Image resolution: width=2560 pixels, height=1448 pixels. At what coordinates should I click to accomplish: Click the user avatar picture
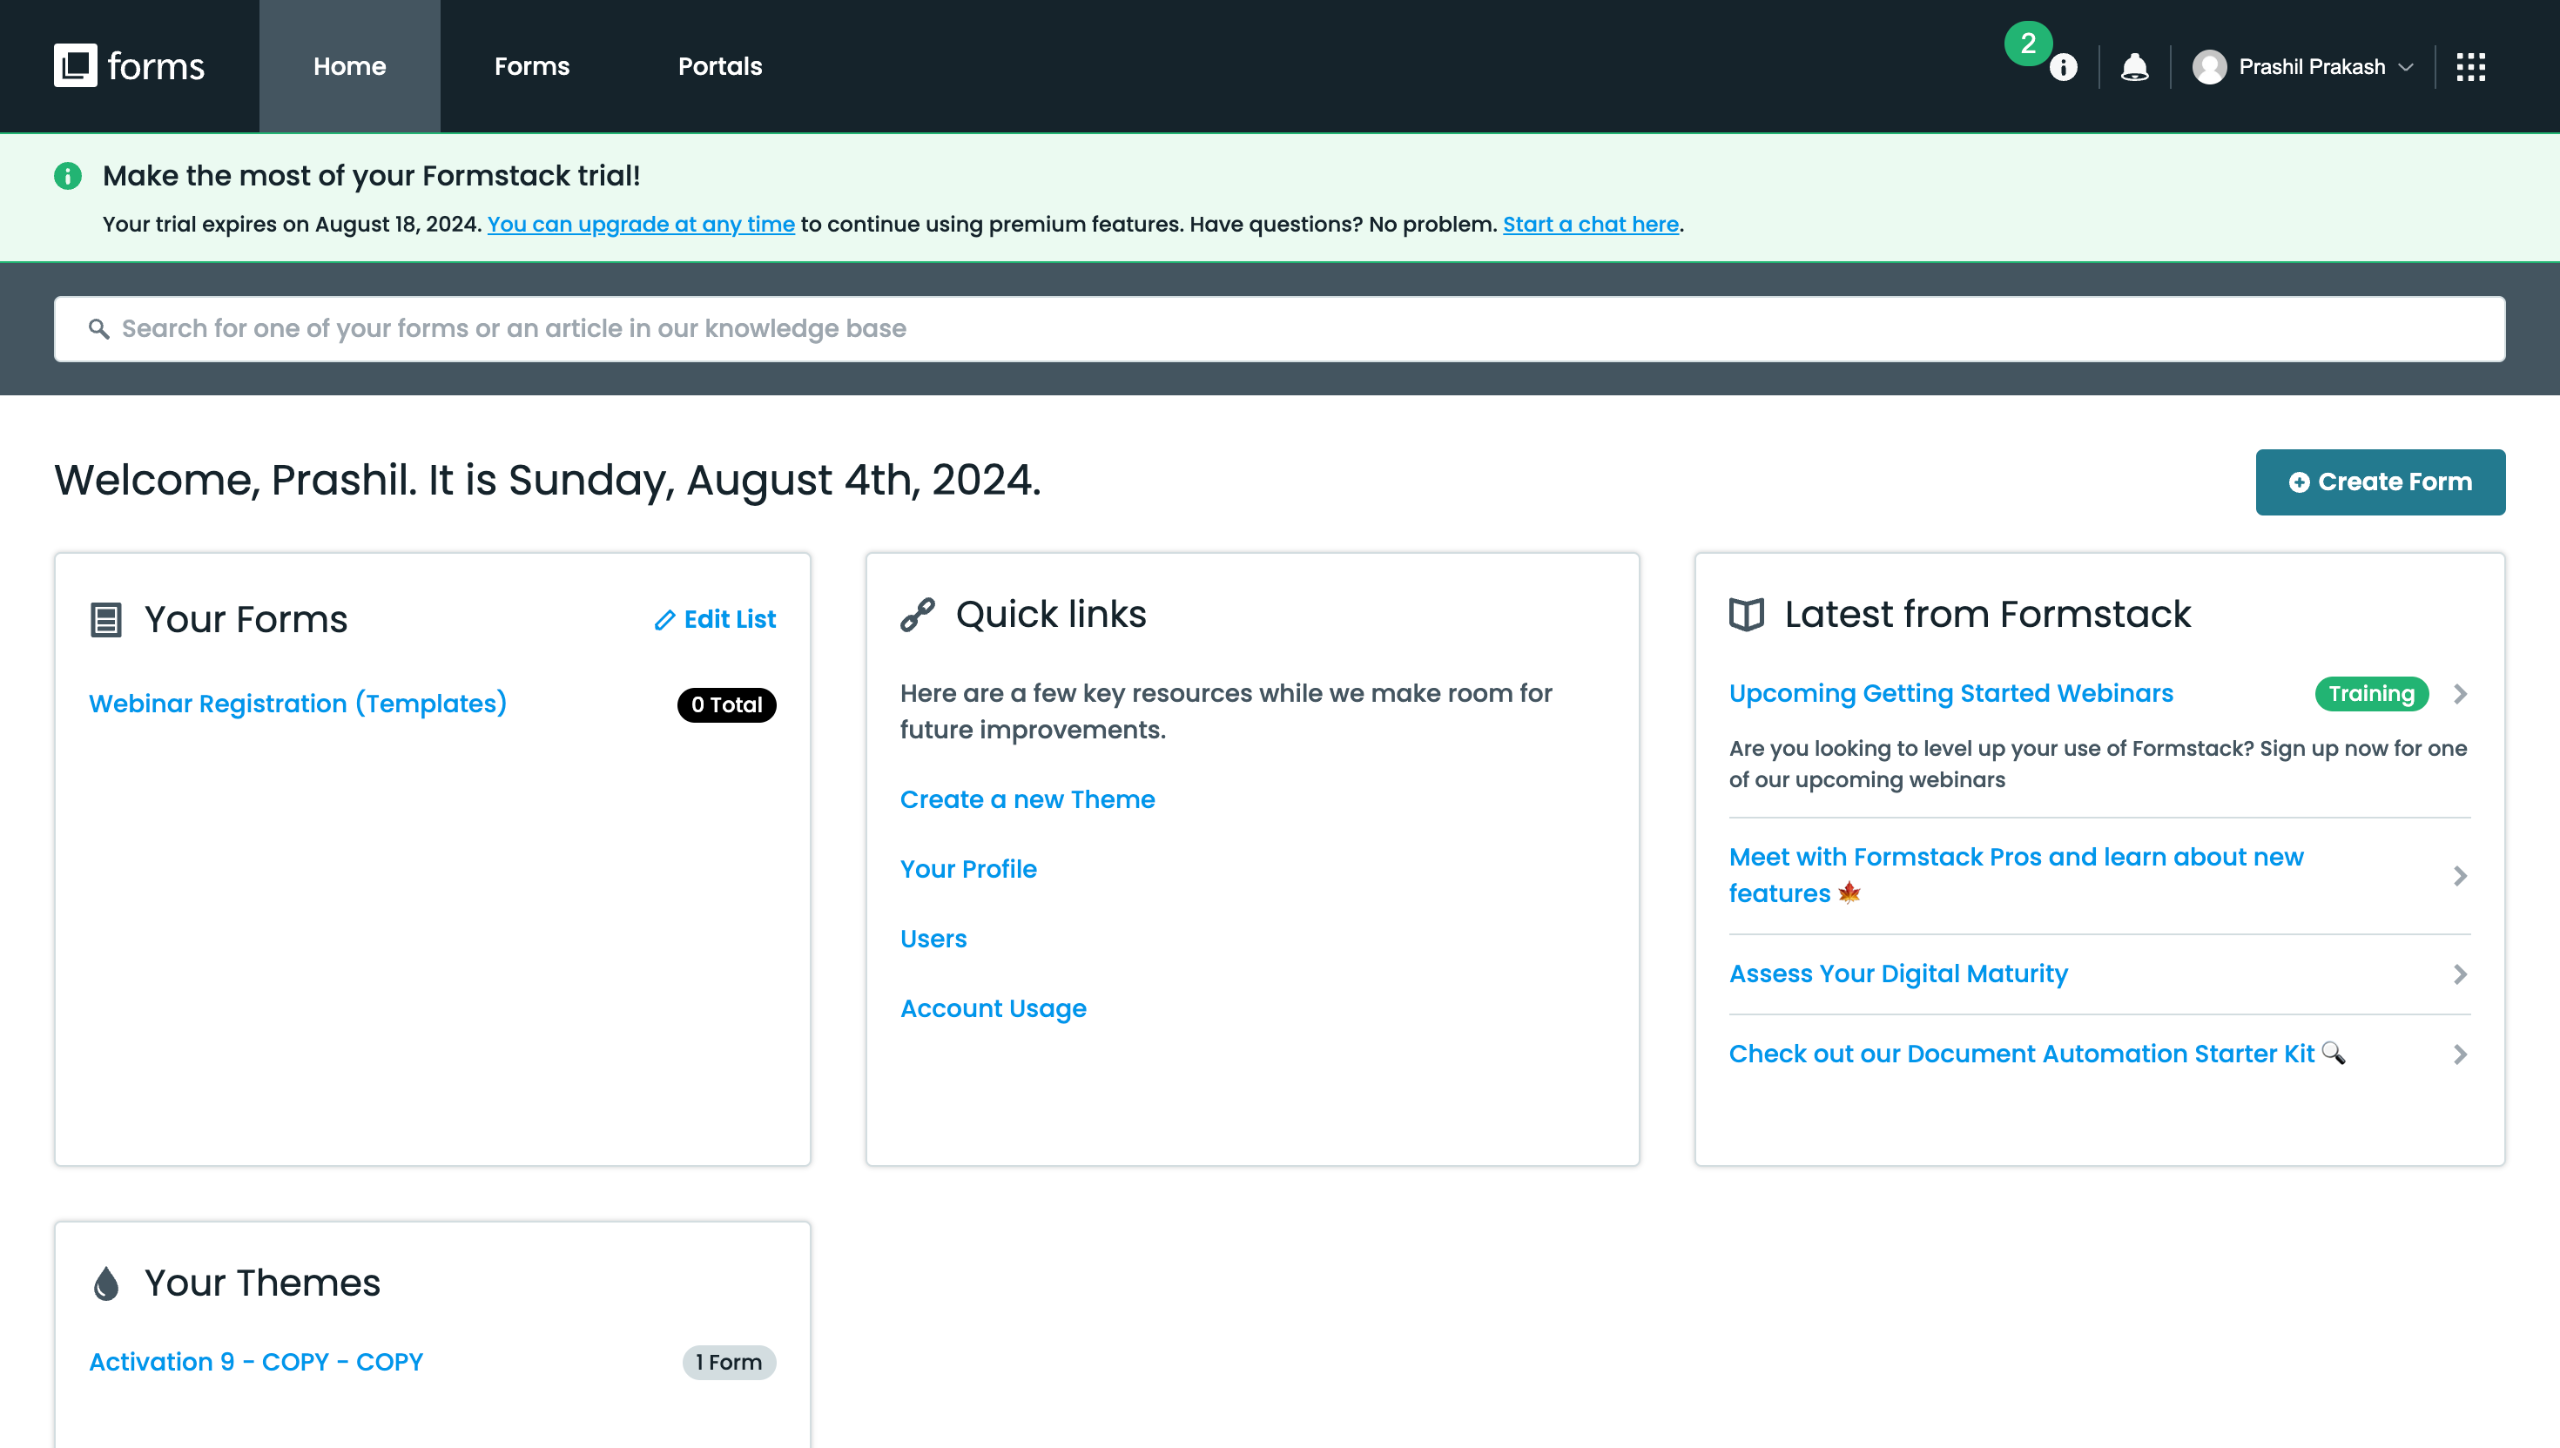click(2209, 67)
